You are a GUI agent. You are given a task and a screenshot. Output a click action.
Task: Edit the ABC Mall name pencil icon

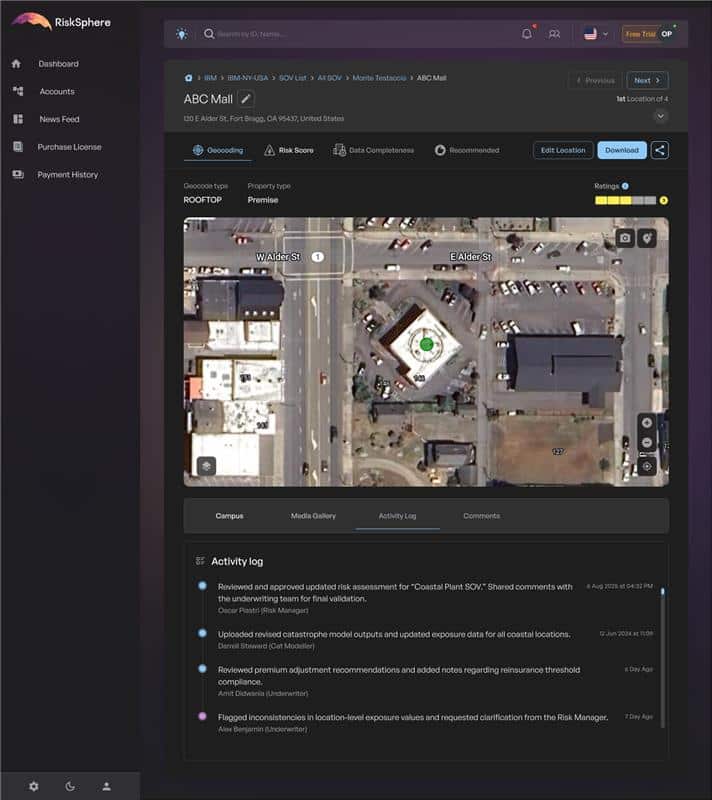(247, 99)
